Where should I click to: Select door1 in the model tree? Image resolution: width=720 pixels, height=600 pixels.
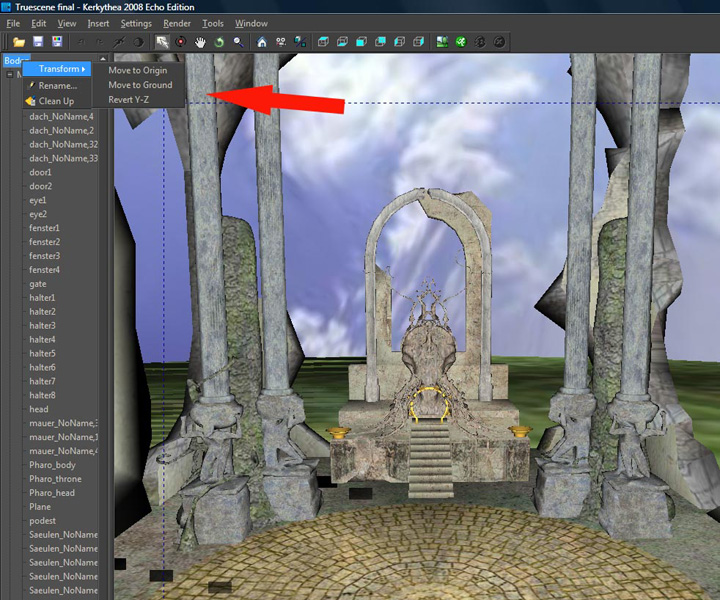click(x=40, y=172)
